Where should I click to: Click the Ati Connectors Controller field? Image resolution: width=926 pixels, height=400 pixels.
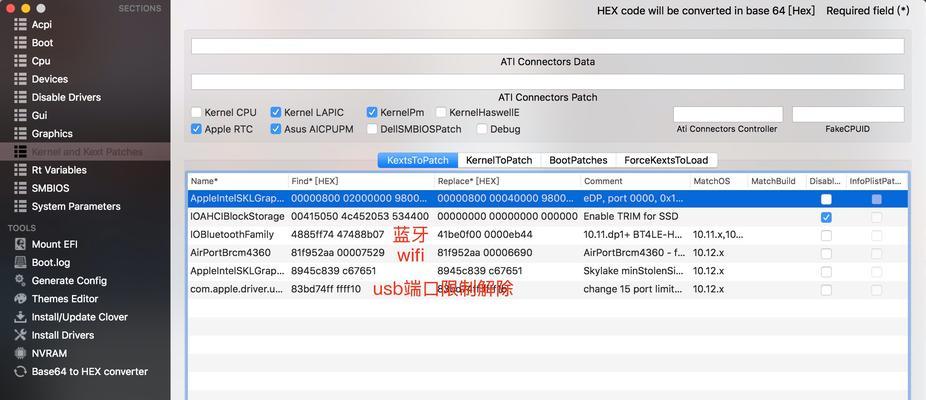(x=728, y=114)
